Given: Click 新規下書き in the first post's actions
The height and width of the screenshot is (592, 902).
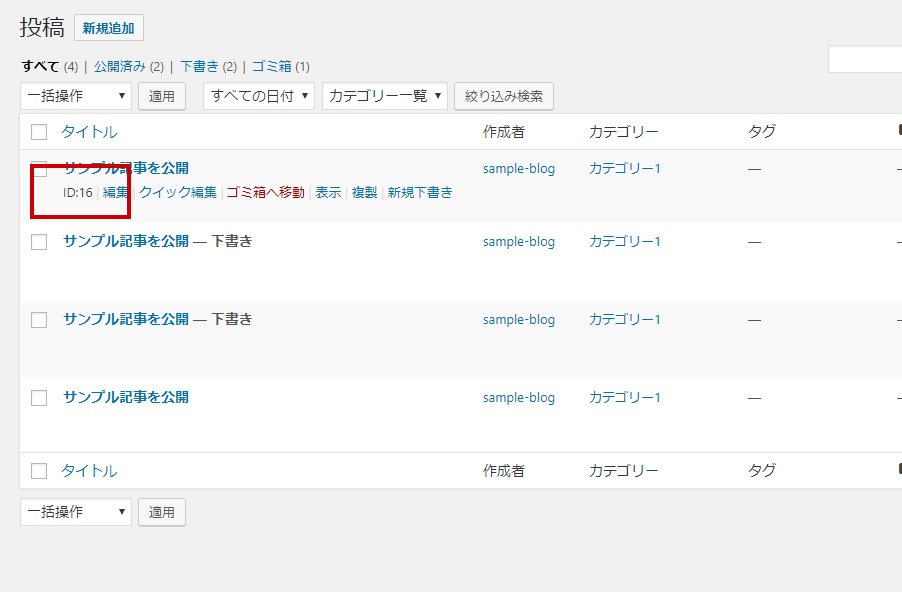Looking at the screenshot, I should 420,193.
